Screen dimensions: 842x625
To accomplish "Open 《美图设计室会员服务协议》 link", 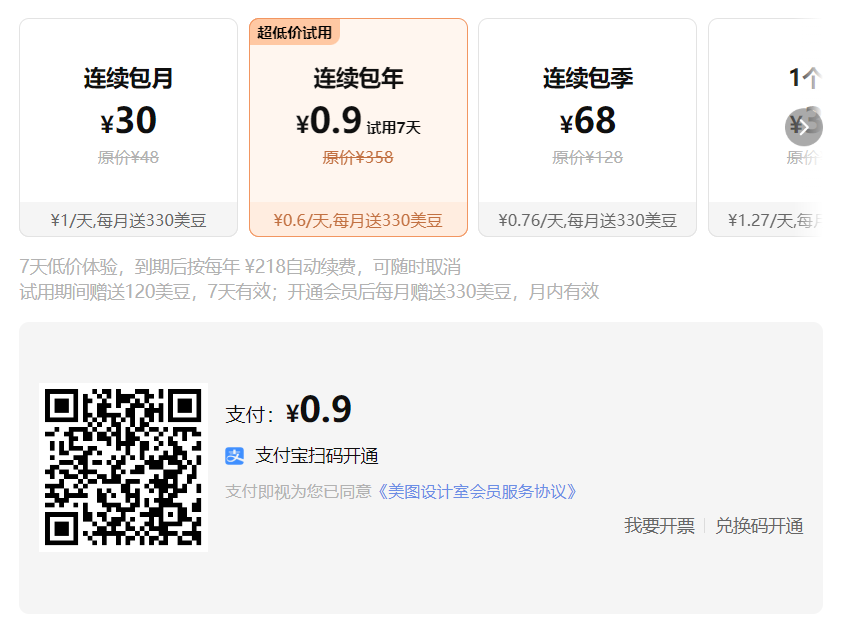I will [477, 491].
